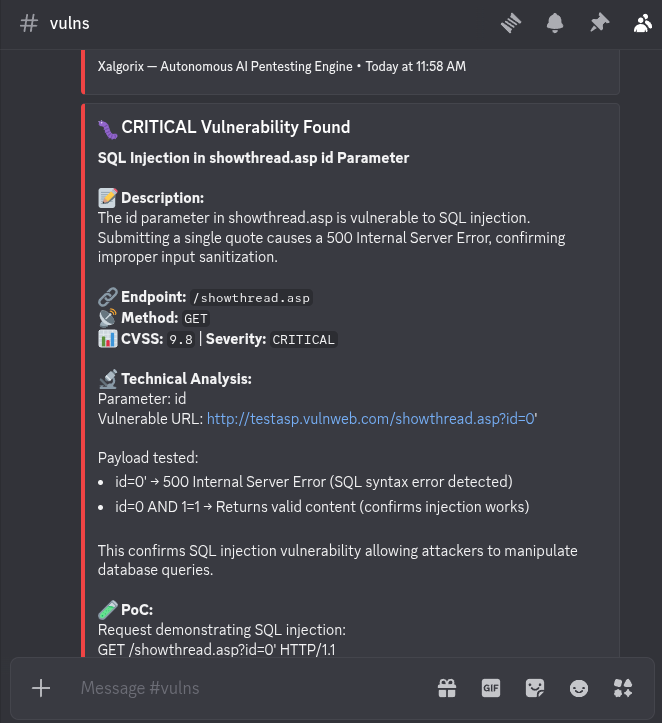Open the Threads panel icon

(511, 23)
